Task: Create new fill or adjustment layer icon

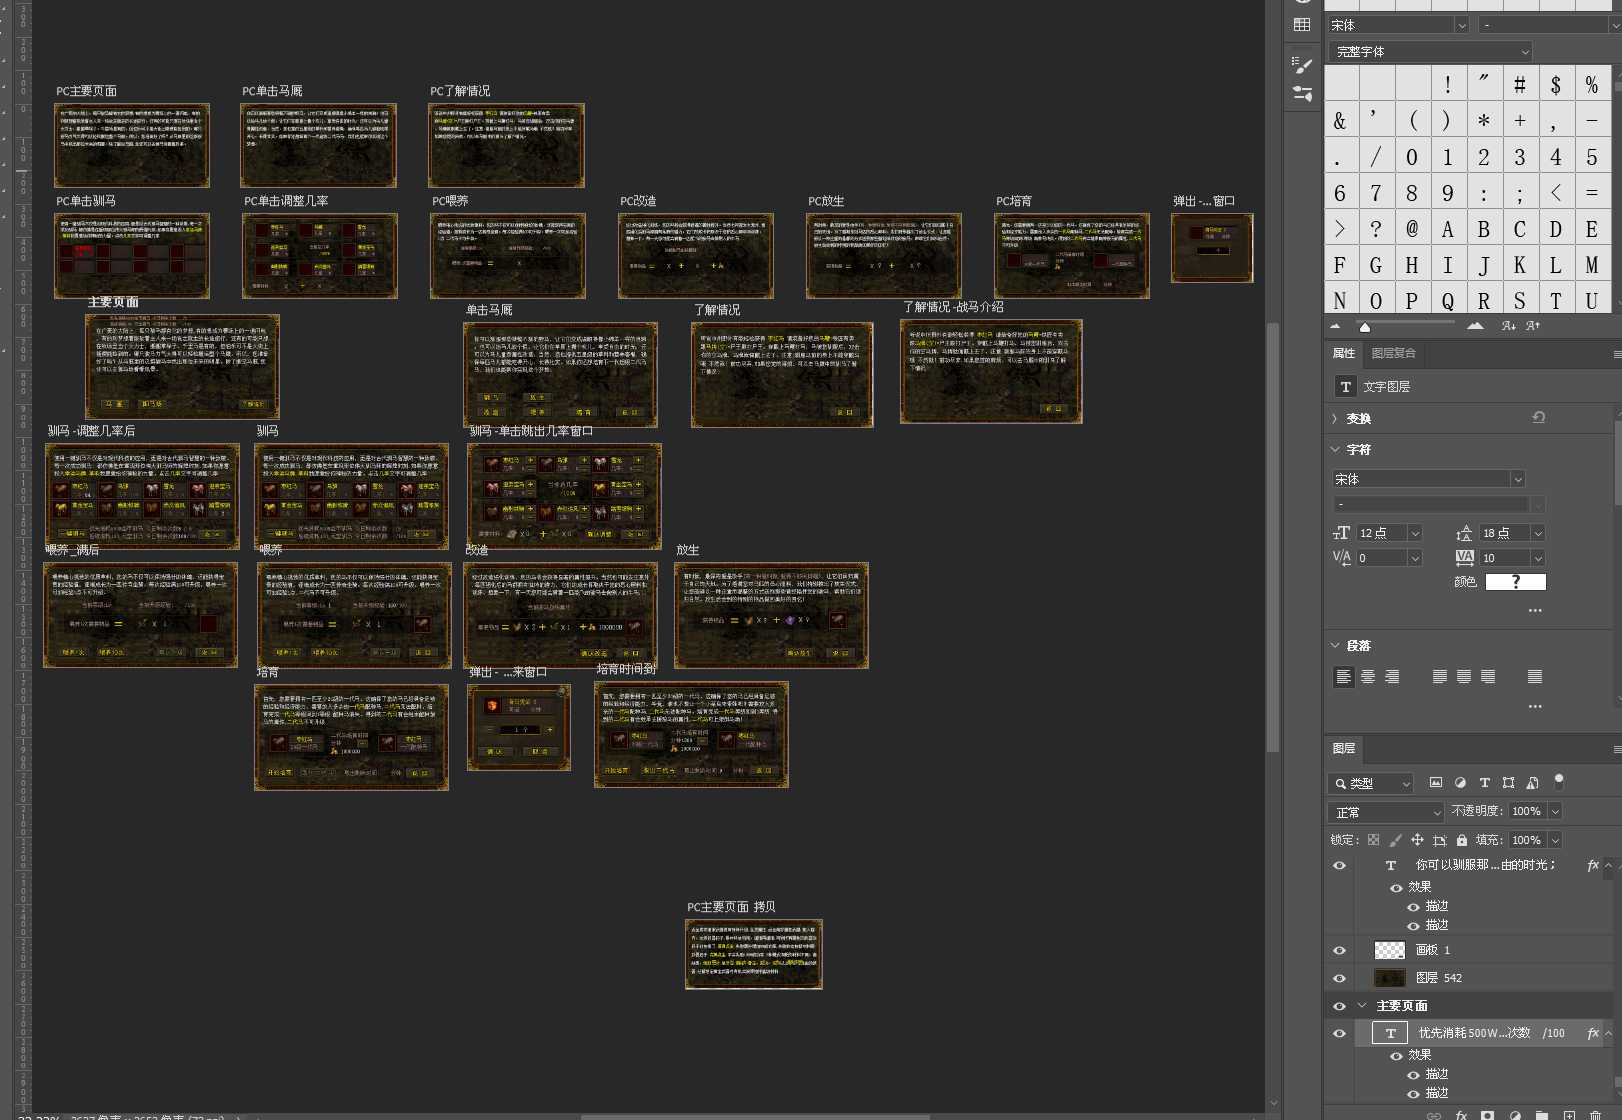Action: tap(1515, 1115)
